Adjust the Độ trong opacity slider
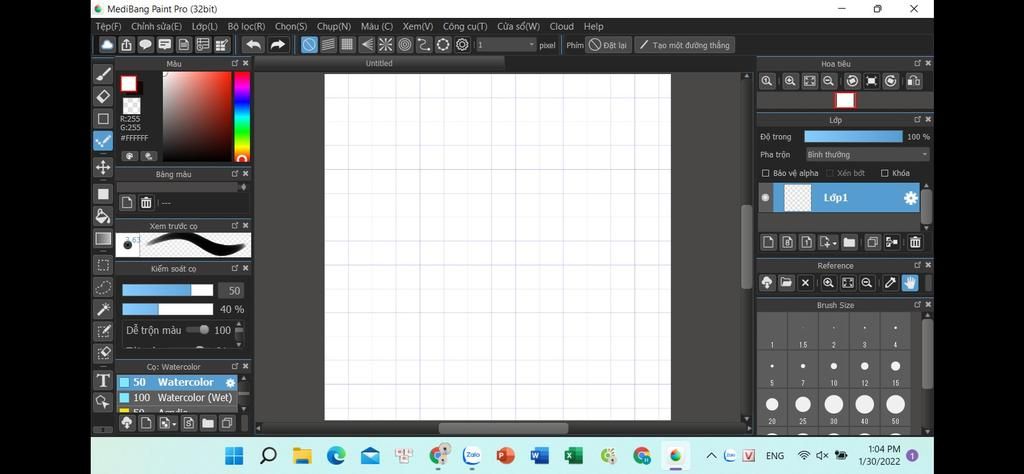Image resolution: width=1024 pixels, height=474 pixels. (854, 136)
